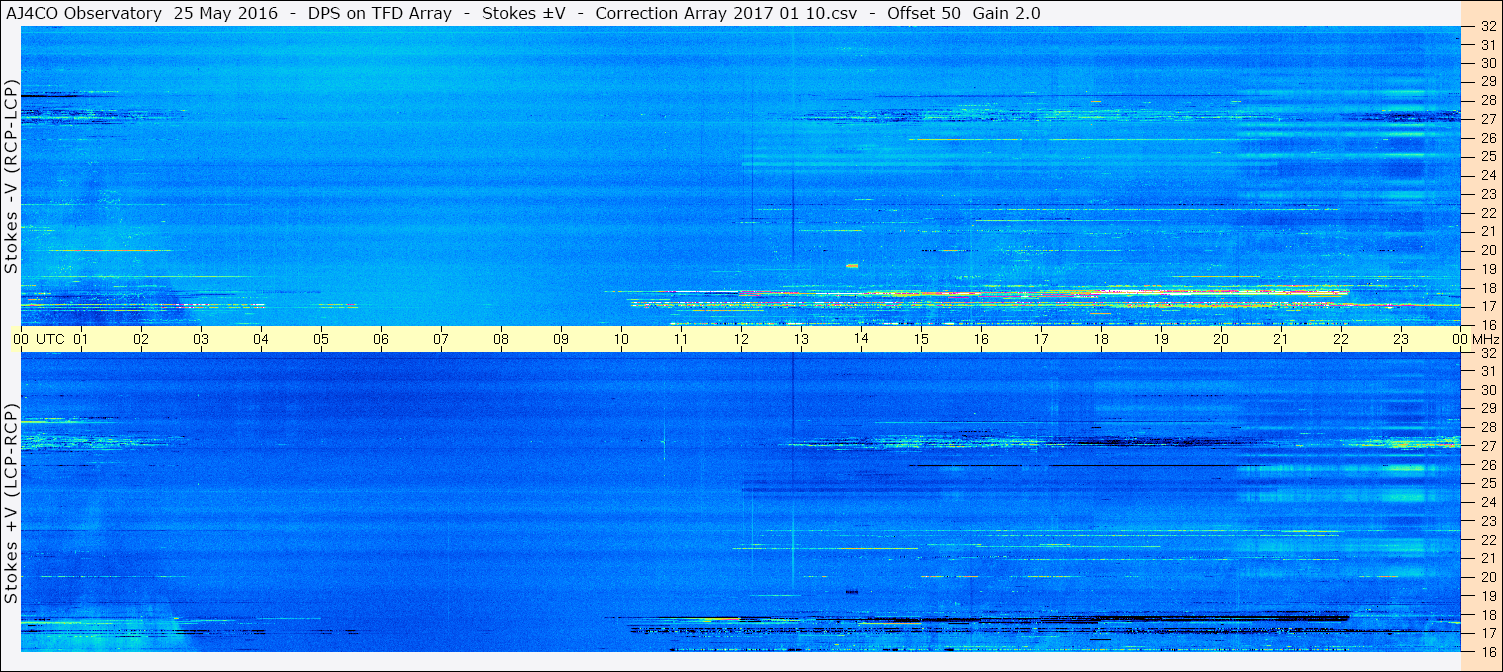Select the 22 hour tick on time axis
The image size is (1503, 672).
[1341, 339]
